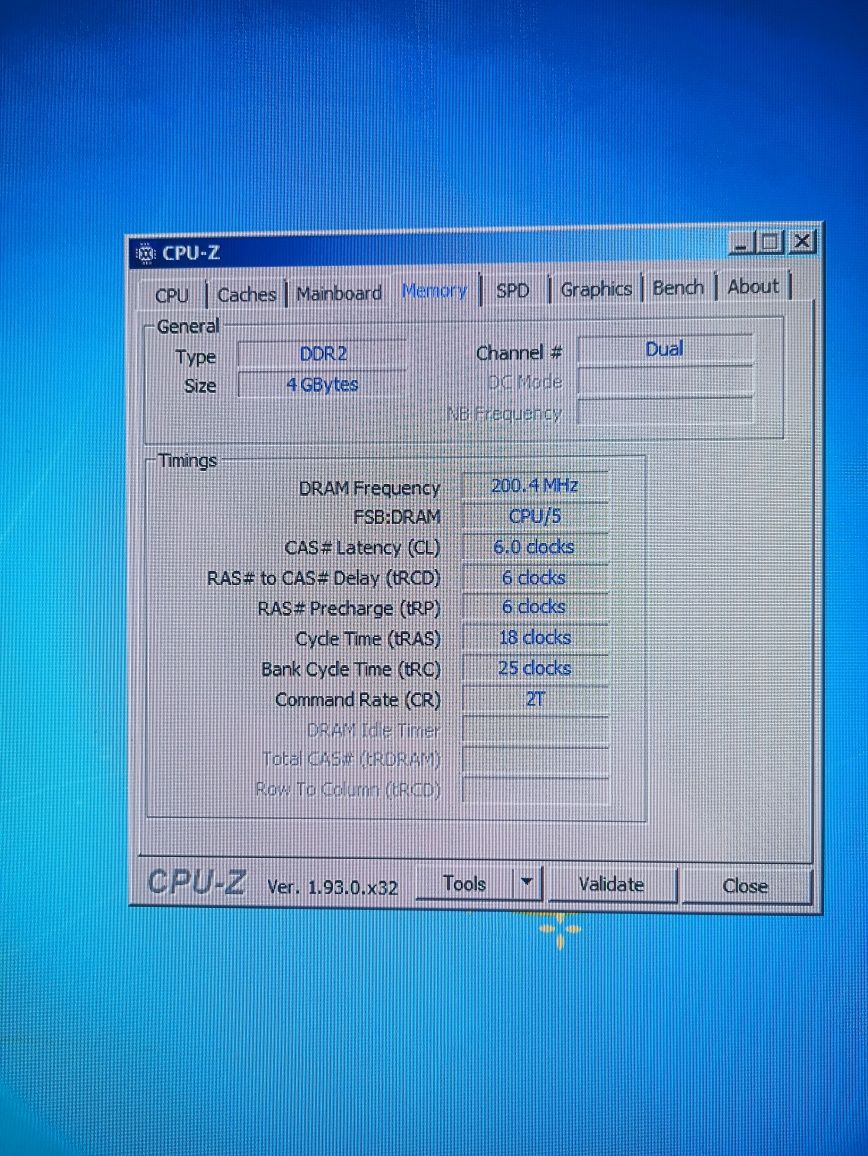This screenshot has width=868, height=1156.
Task: Switch to the SPD tab
Action: [x=513, y=290]
